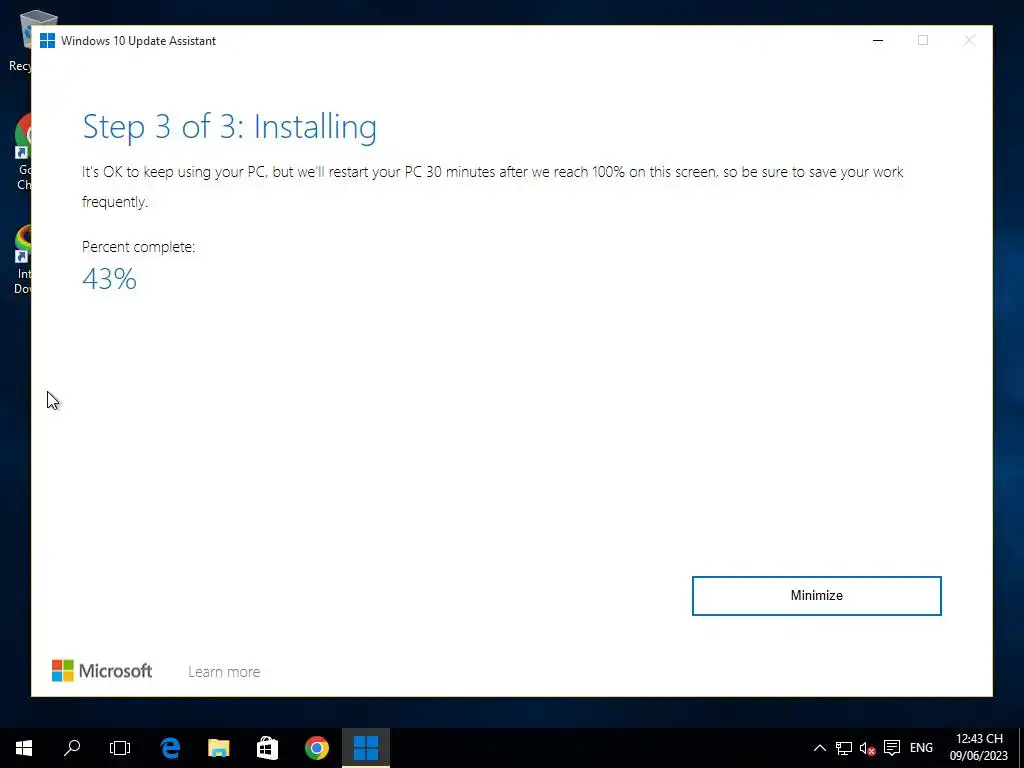This screenshot has height=768, width=1024.
Task: Click the muted volume tray icon
Action: tap(867, 748)
